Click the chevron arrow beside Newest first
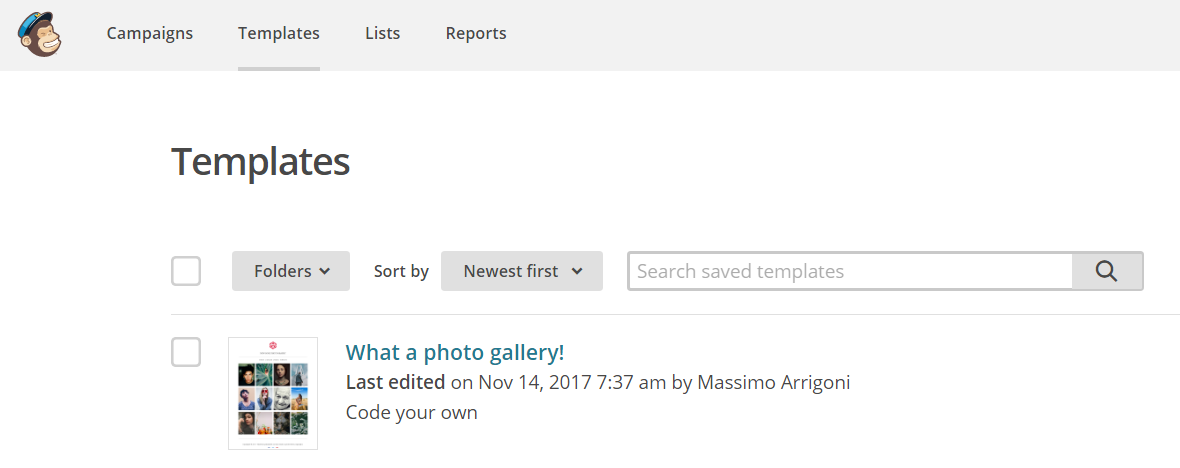 (577, 272)
